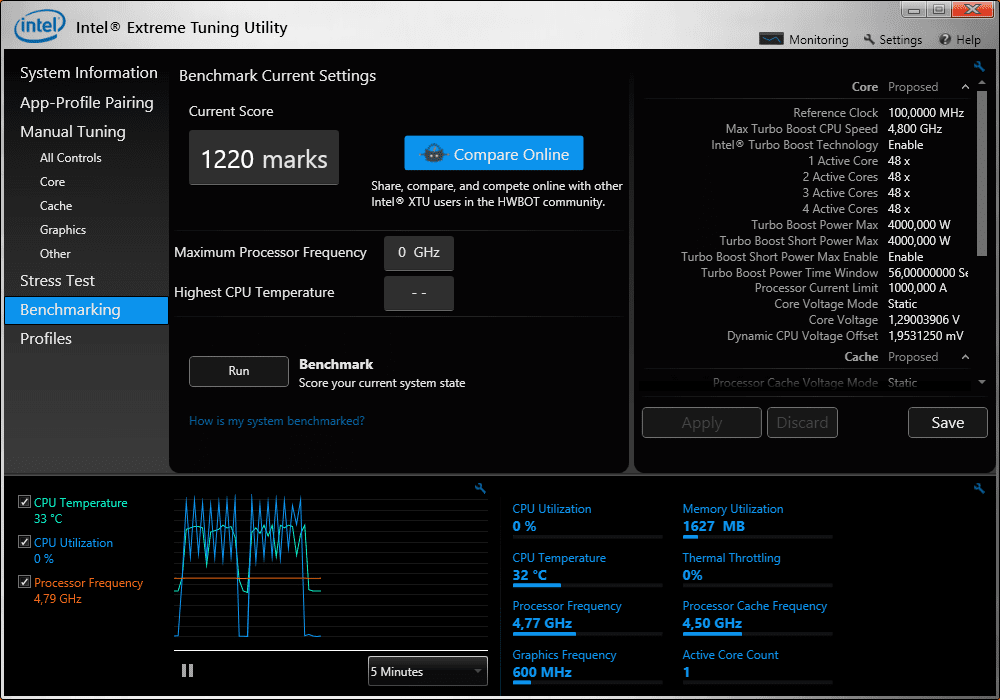This screenshot has height=700, width=1000.
Task: Click Max Turbo Boost CPU Speed 4,800 GHz
Action: click(x=915, y=129)
